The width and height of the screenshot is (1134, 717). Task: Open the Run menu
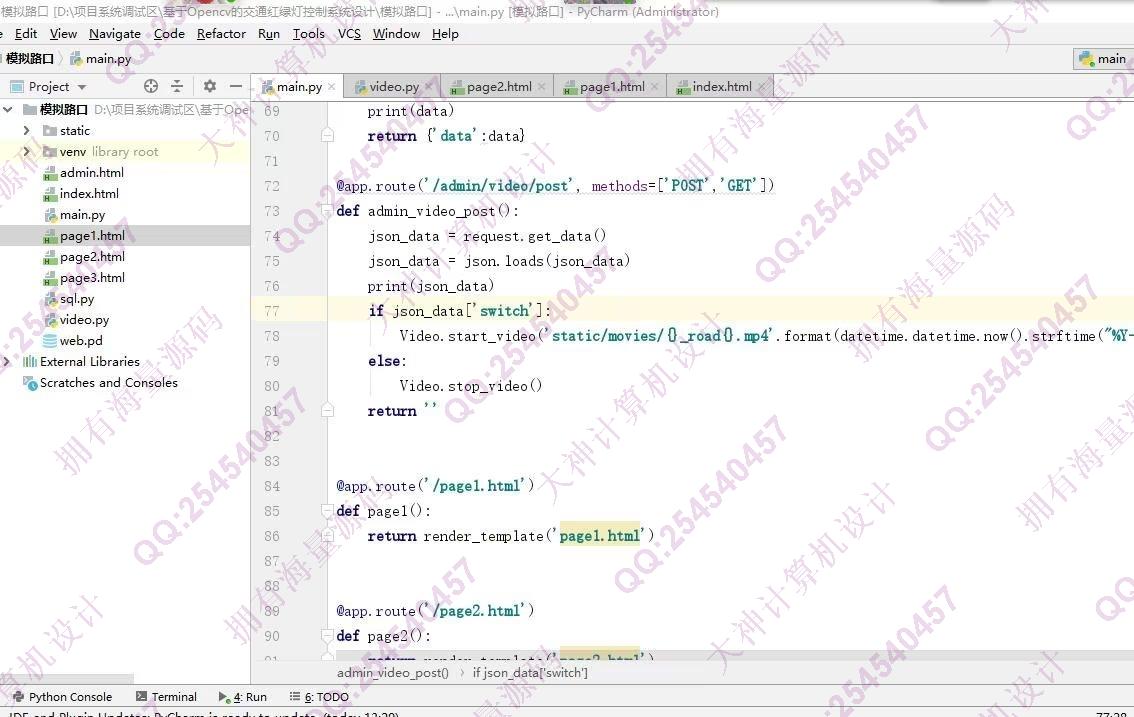click(268, 34)
